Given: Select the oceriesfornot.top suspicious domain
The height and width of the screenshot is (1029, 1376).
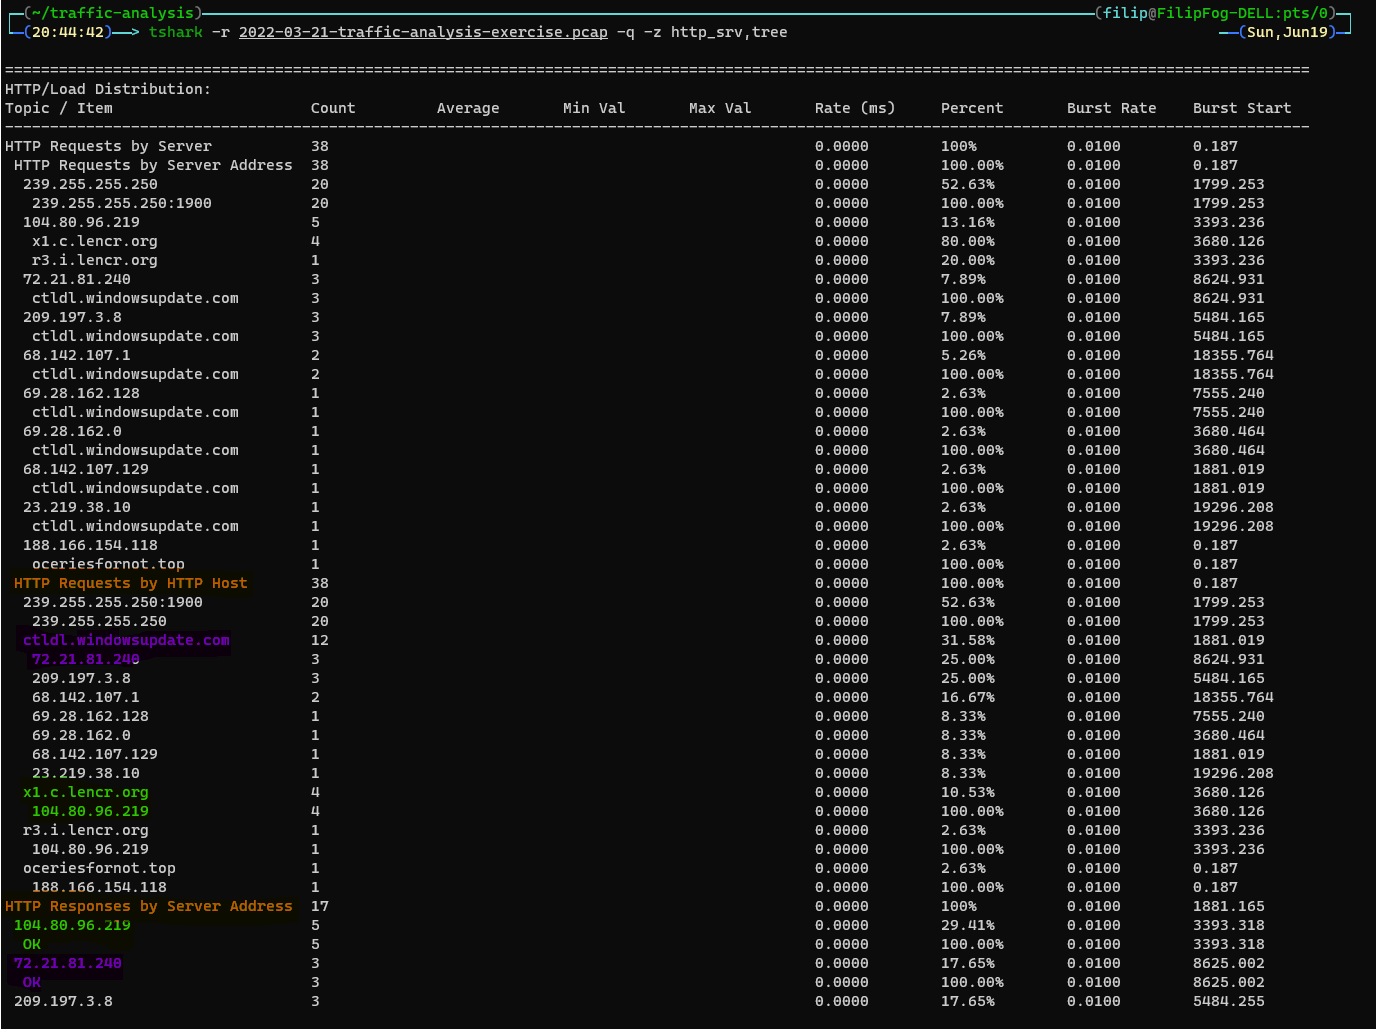Looking at the screenshot, I should (107, 564).
